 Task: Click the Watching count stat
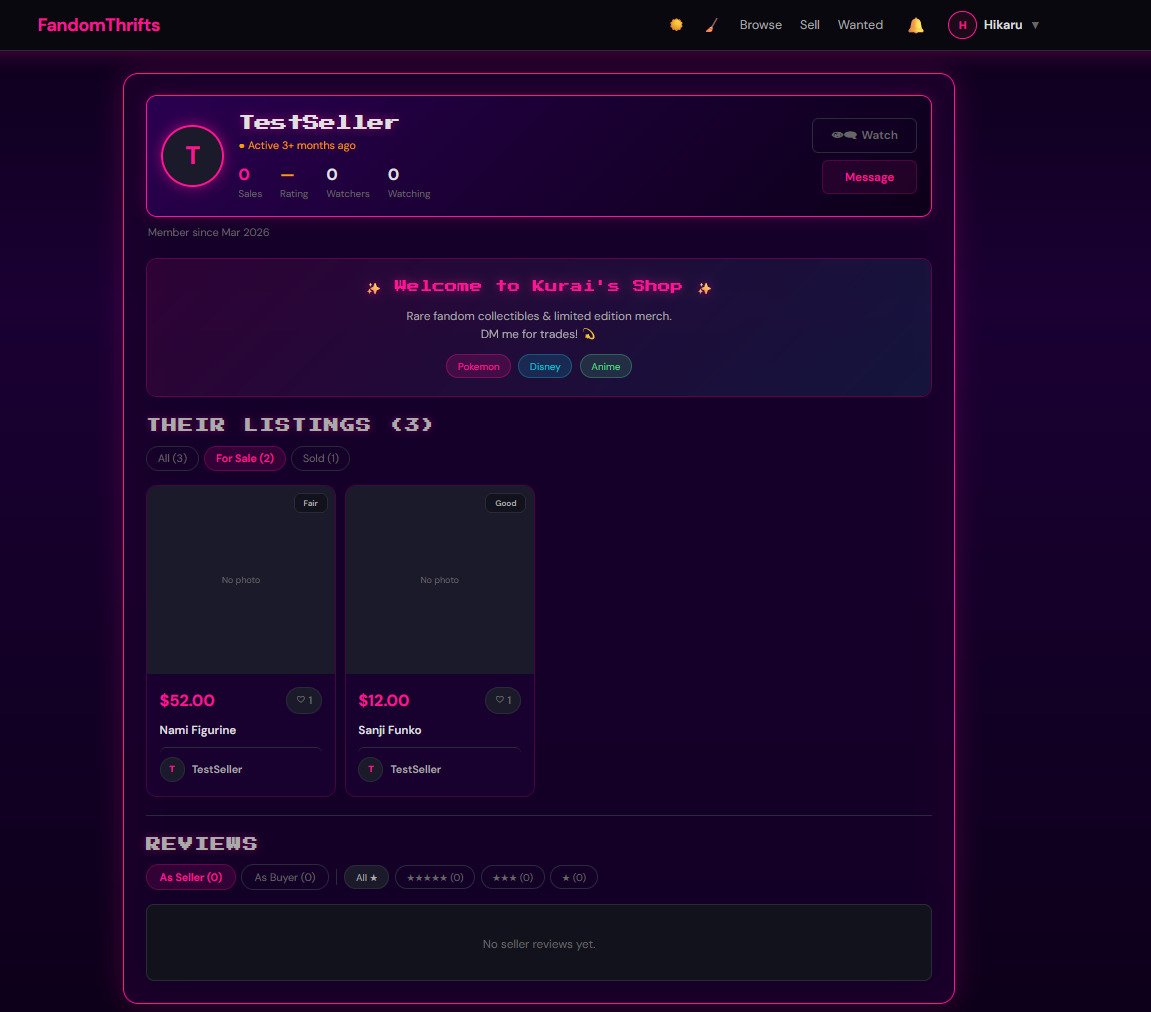pos(409,182)
